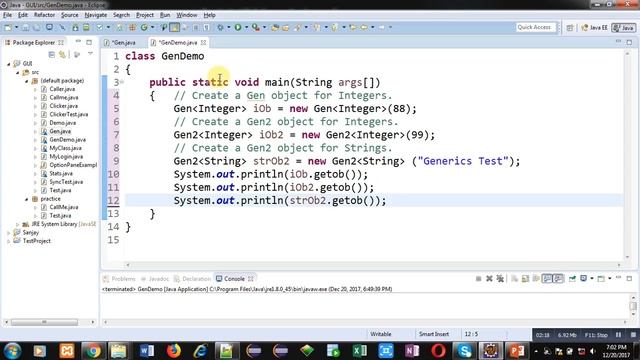Click the New Java Package icon
Image resolution: width=640 pixels, height=360 pixels.
(132, 27)
